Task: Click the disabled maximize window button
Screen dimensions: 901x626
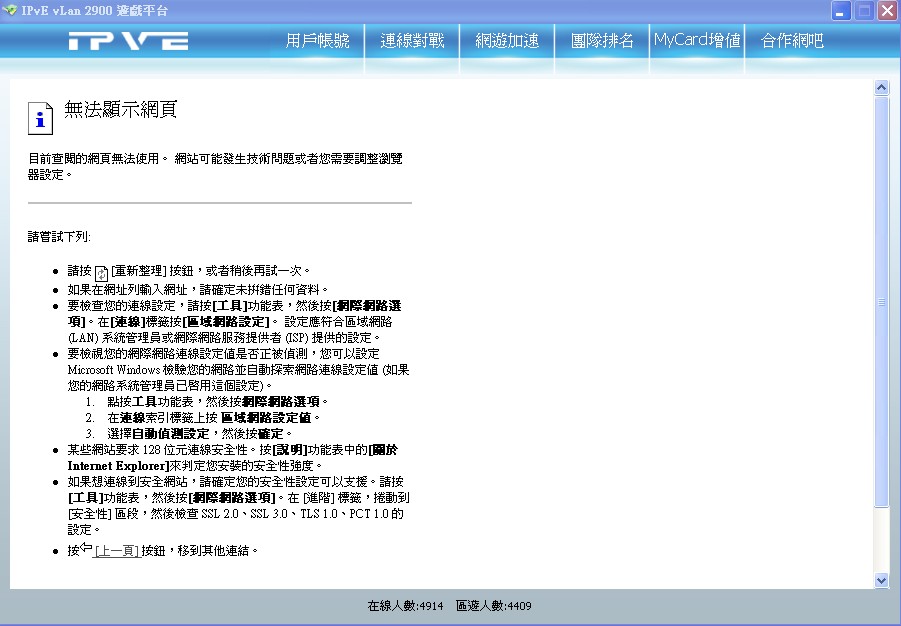Action: pos(864,10)
